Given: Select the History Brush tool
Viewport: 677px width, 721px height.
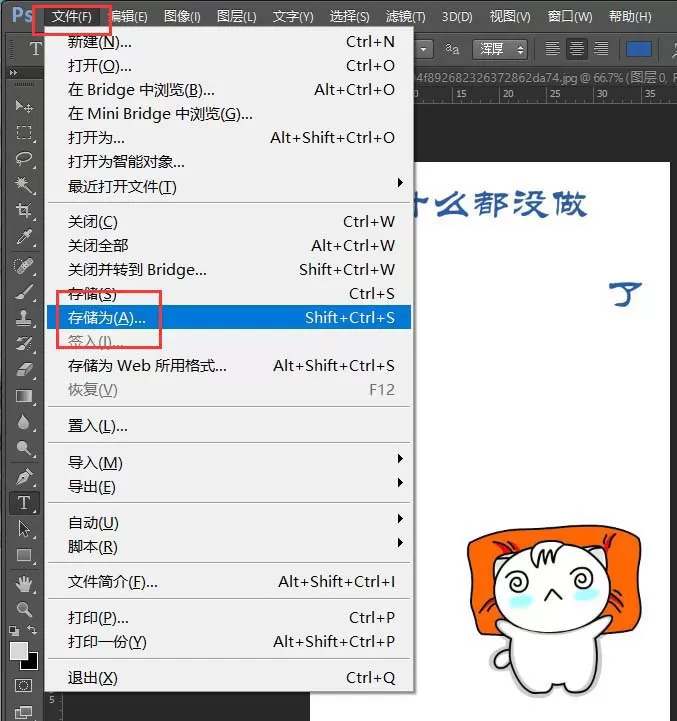Looking at the screenshot, I should (23, 344).
